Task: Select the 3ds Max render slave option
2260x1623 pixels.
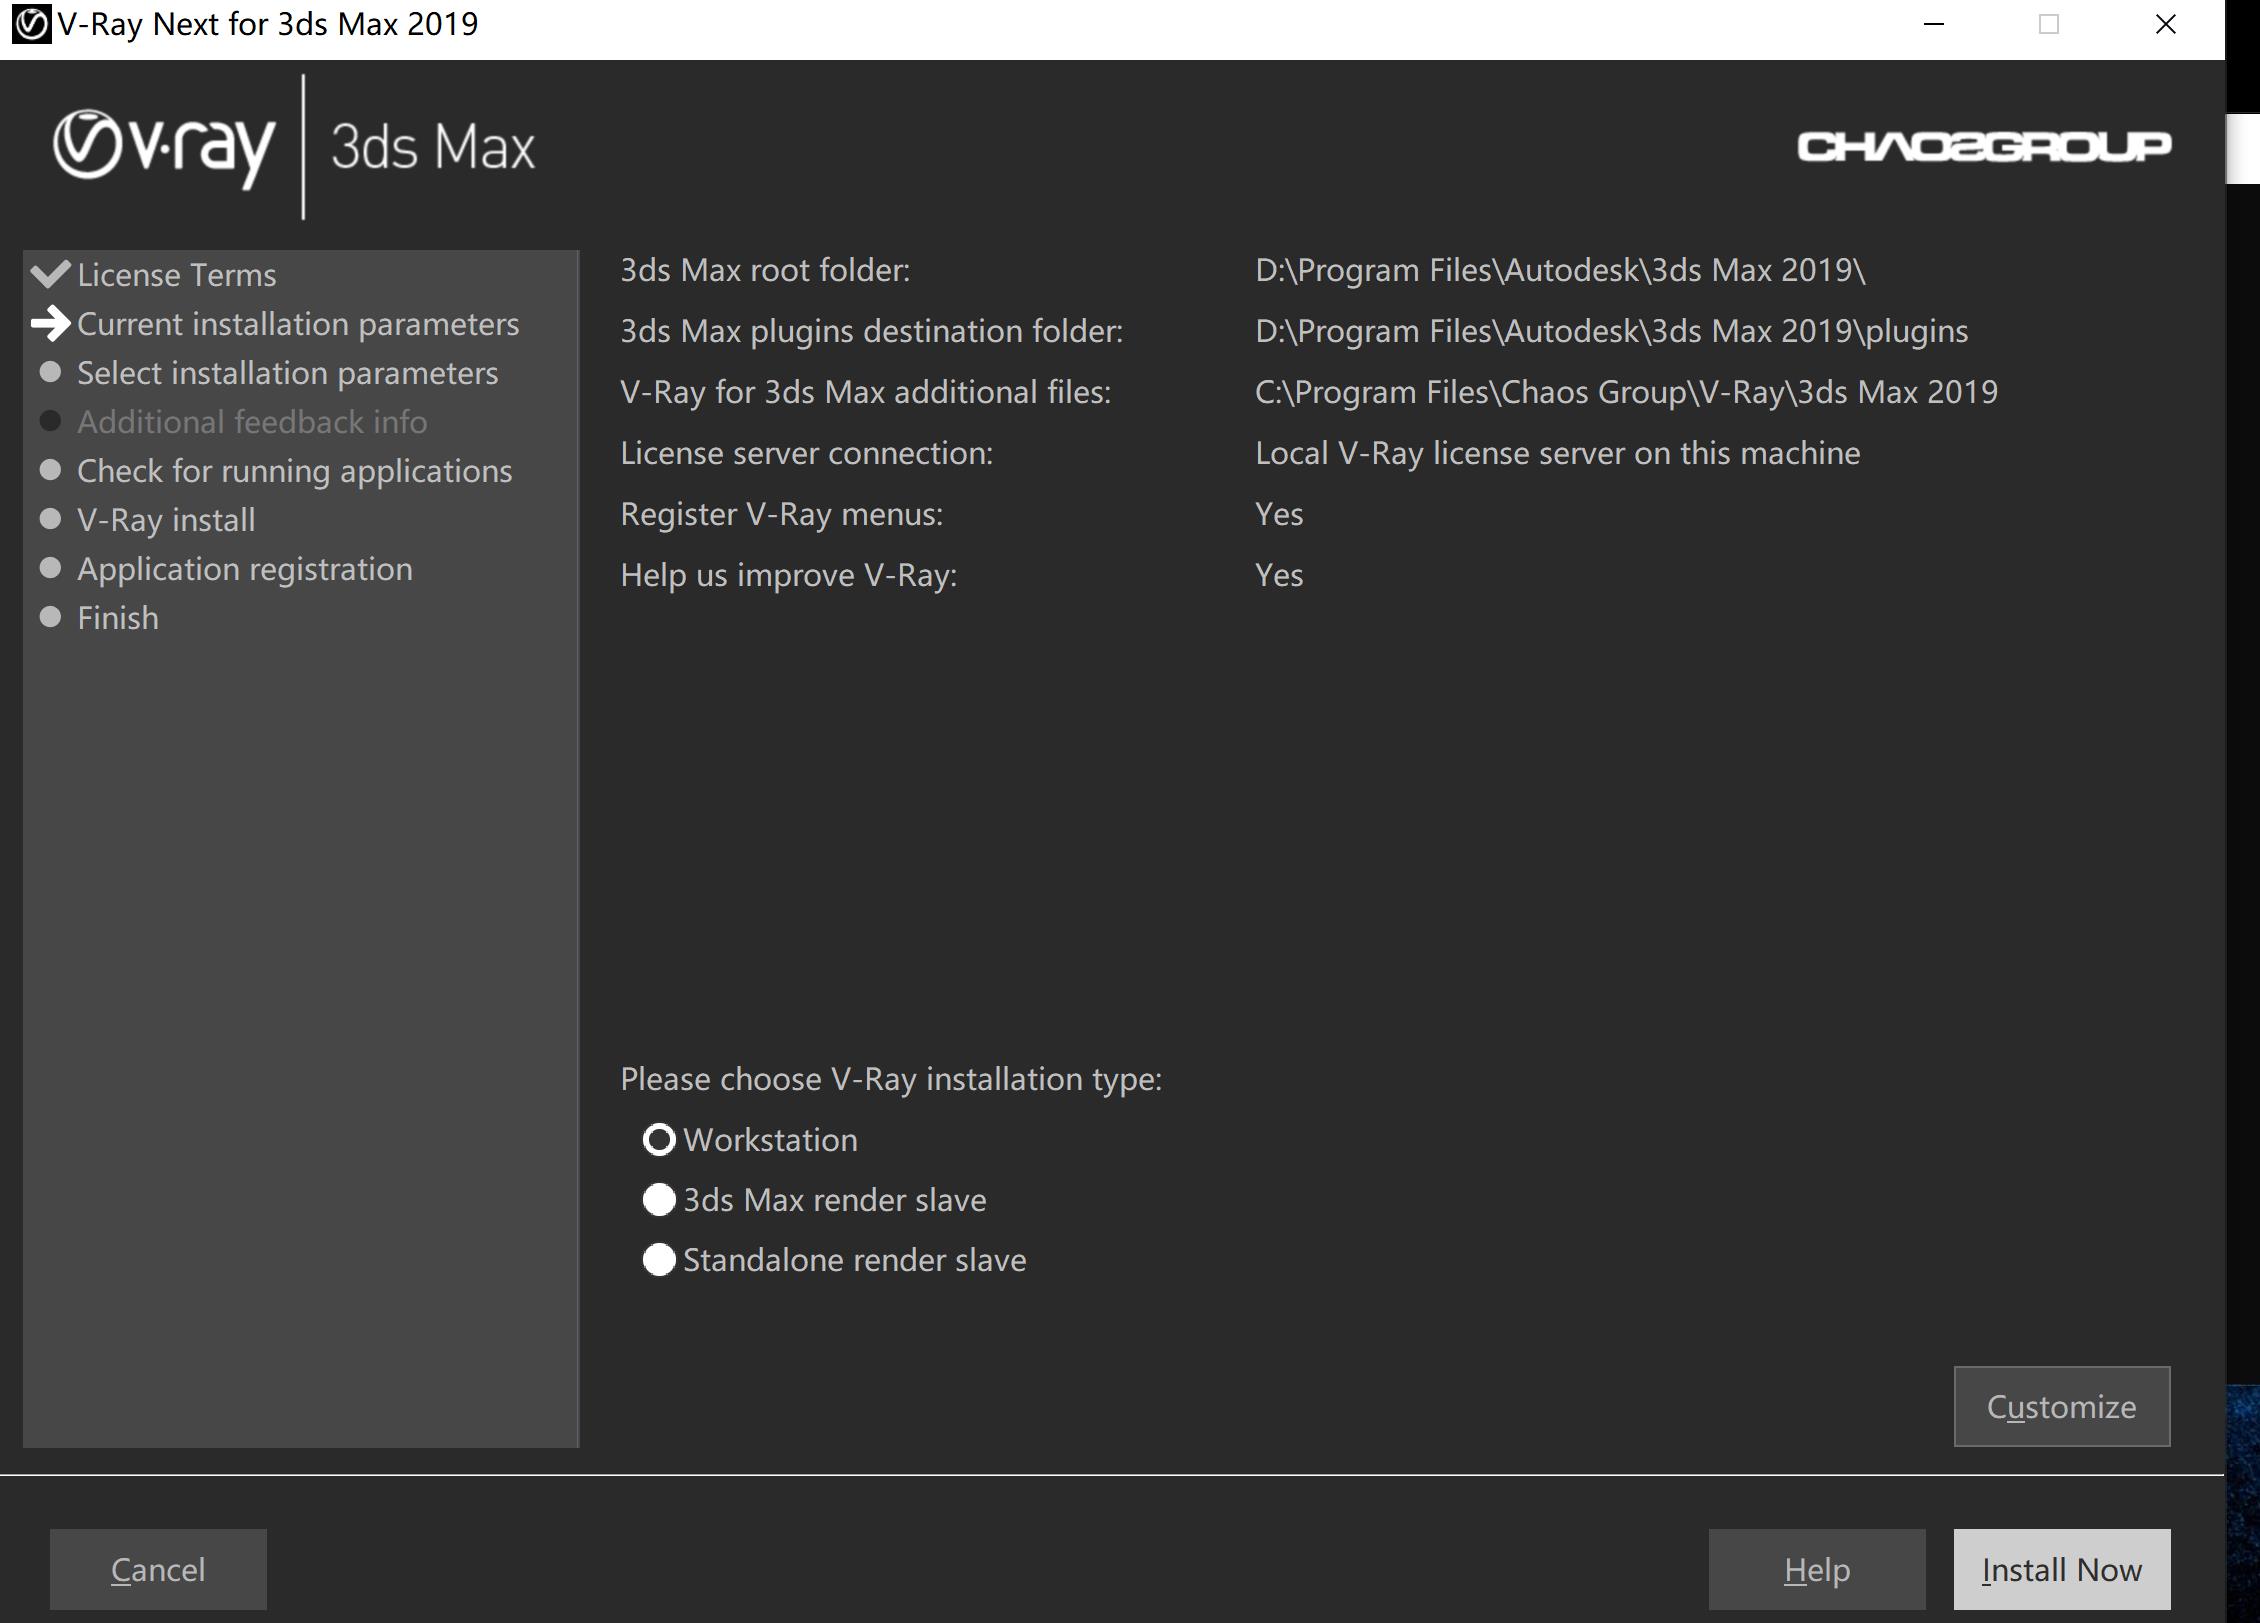Action: [660, 1200]
